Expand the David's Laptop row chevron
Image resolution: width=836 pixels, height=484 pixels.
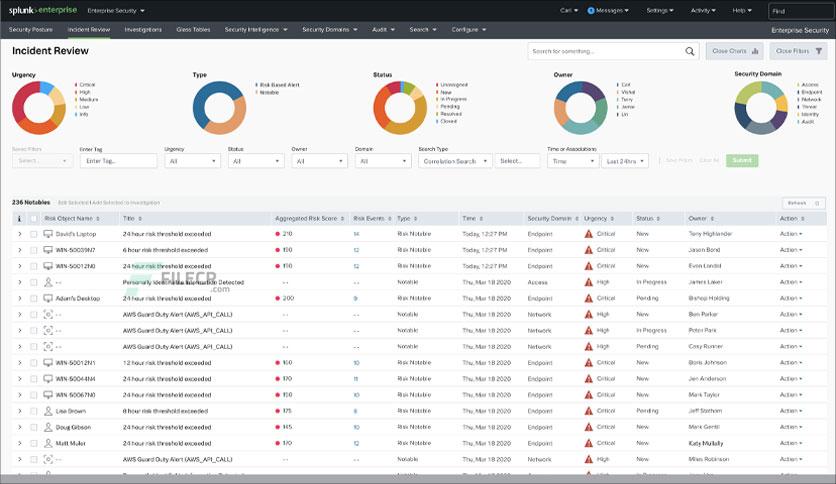coord(20,234)
